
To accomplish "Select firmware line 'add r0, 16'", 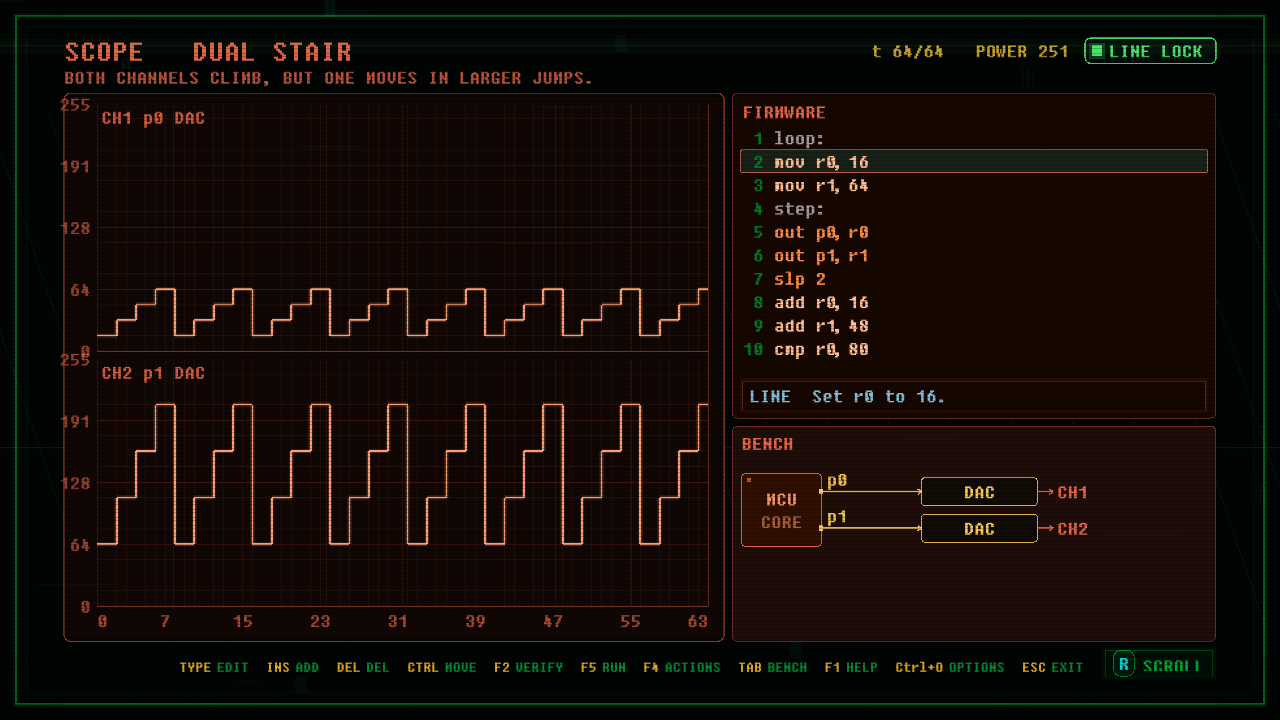I will [973, 303].
